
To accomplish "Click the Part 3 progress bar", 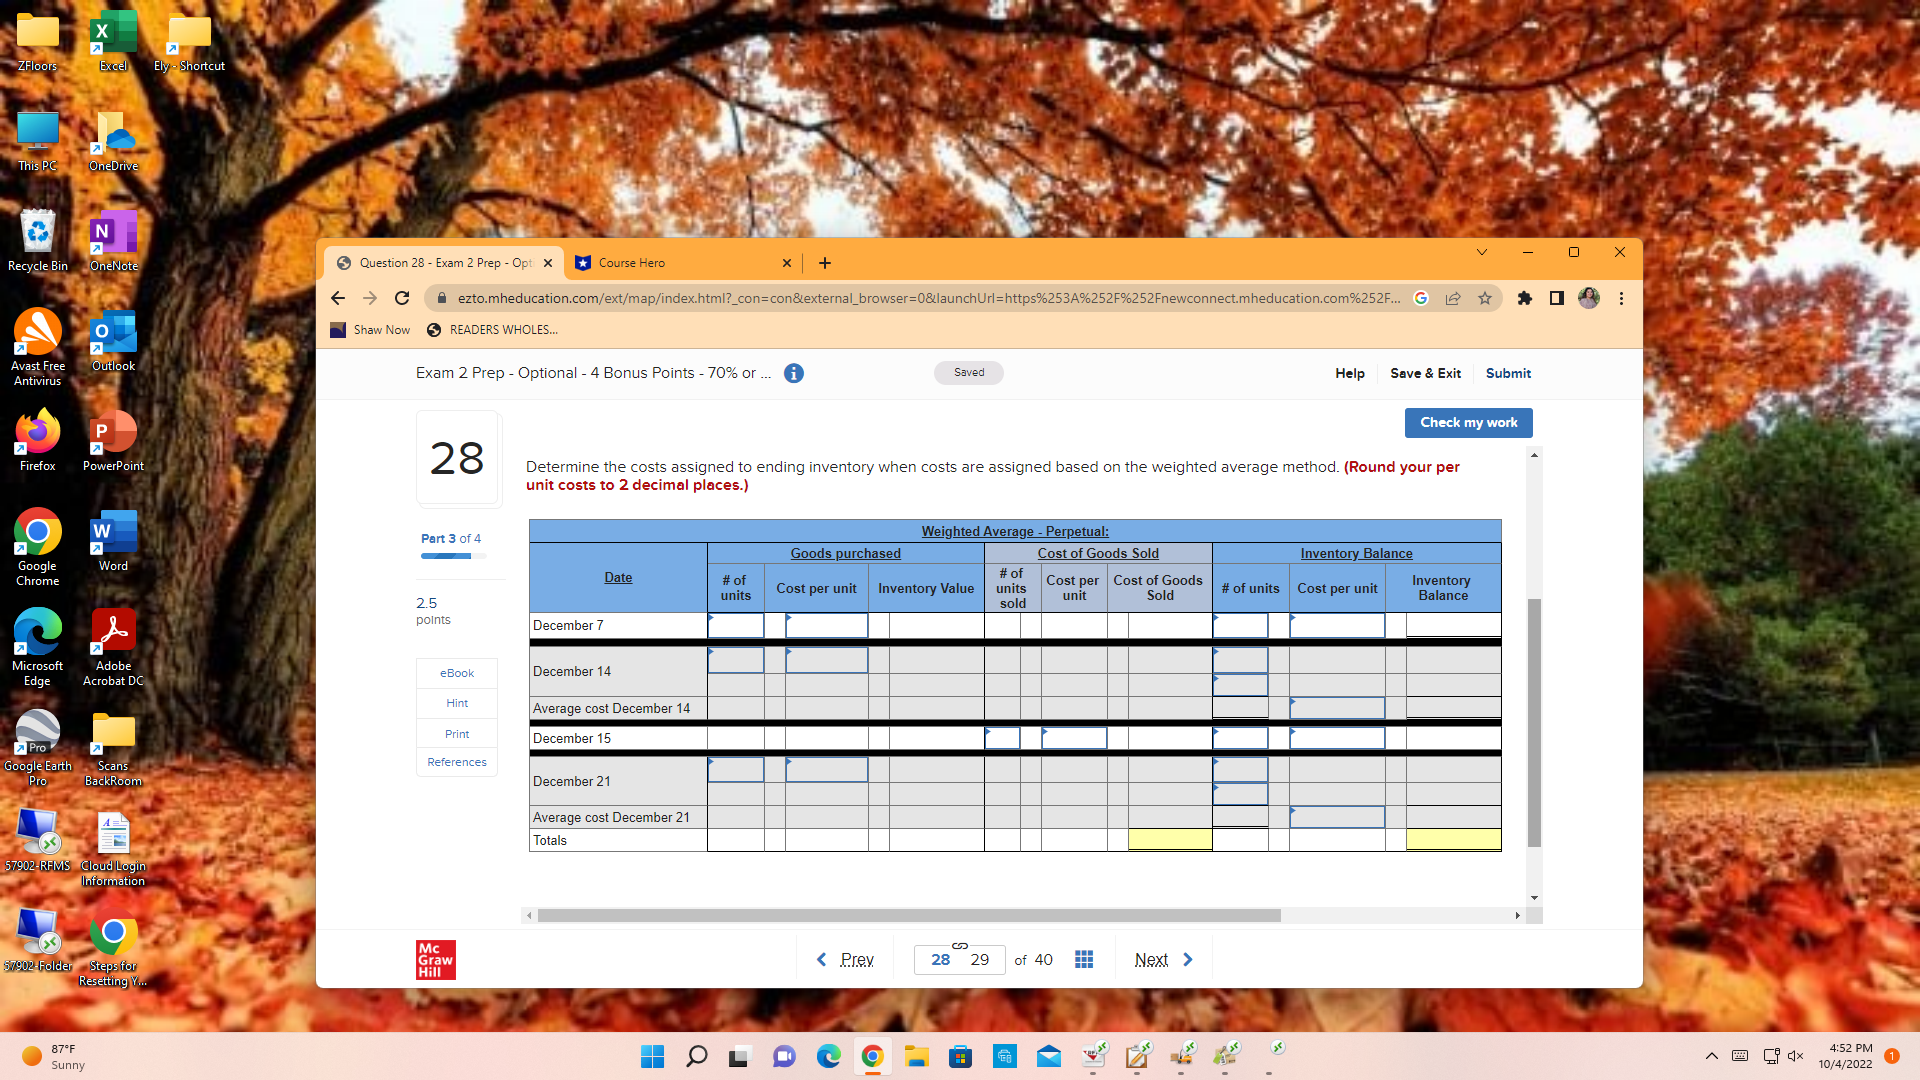I will [x=452, y=556].
